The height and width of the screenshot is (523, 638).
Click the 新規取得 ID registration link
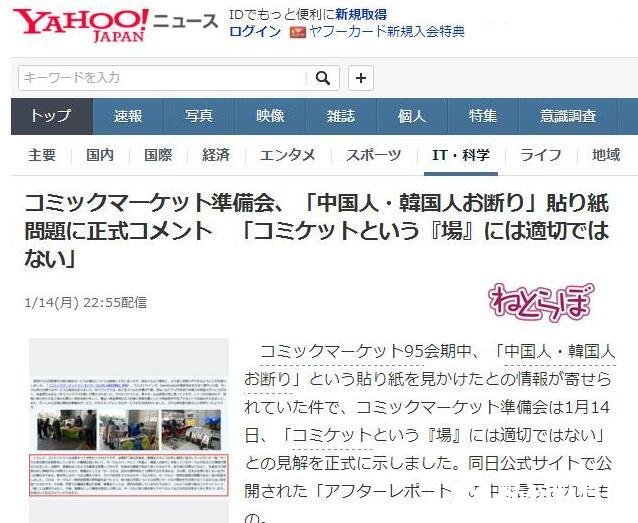click(x=361, y=14)
